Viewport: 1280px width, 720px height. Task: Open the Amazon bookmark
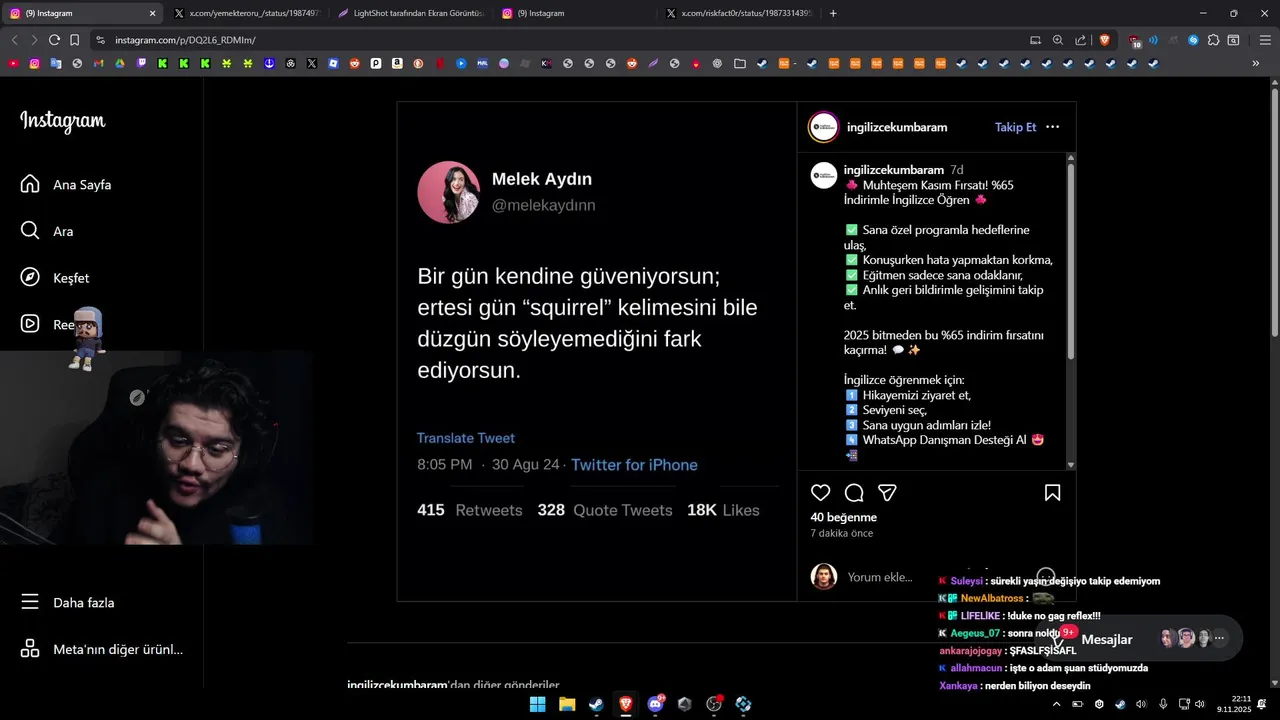[x=397, y=63]
